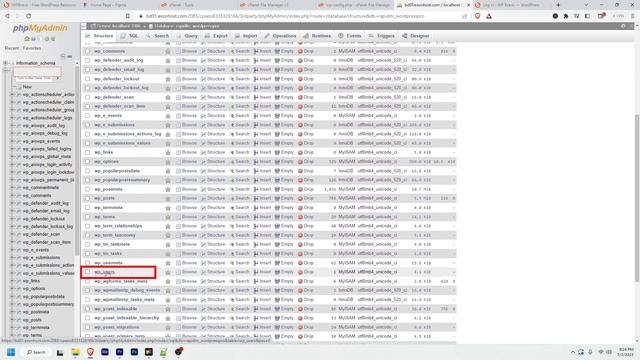Viewport: 640px width, 360px height.
Task: Check the wp_posts table checkbox
Action: point(87,198)
